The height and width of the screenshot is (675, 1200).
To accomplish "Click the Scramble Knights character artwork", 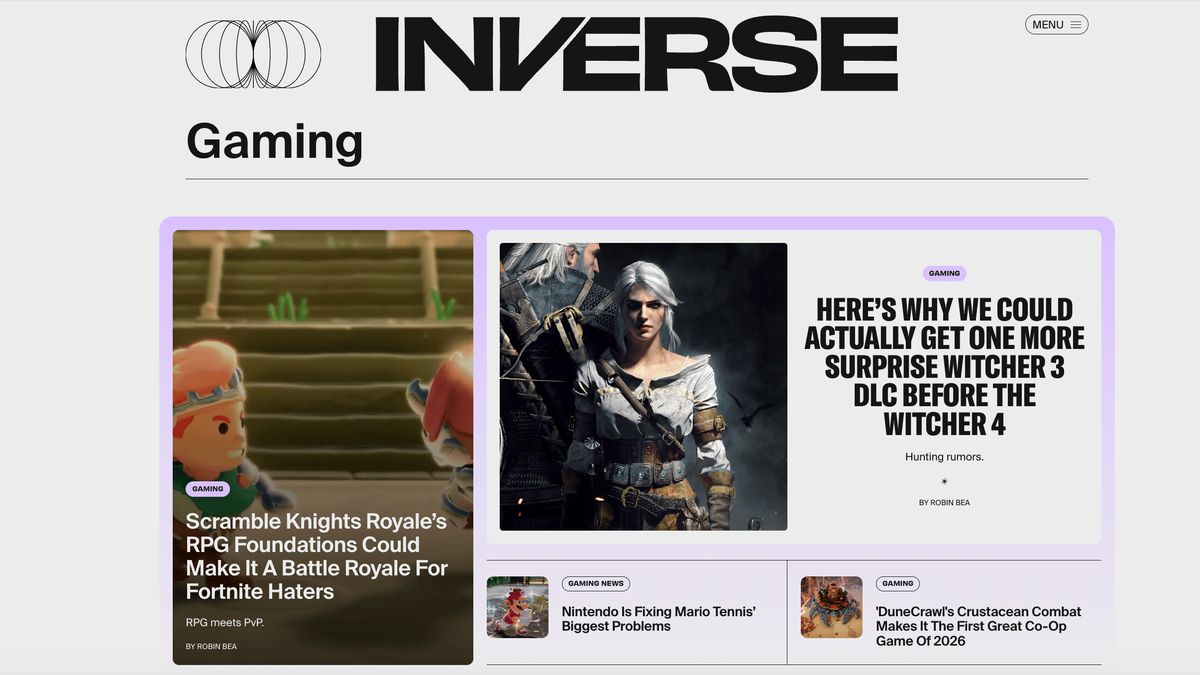I will [x=322, y=350].
